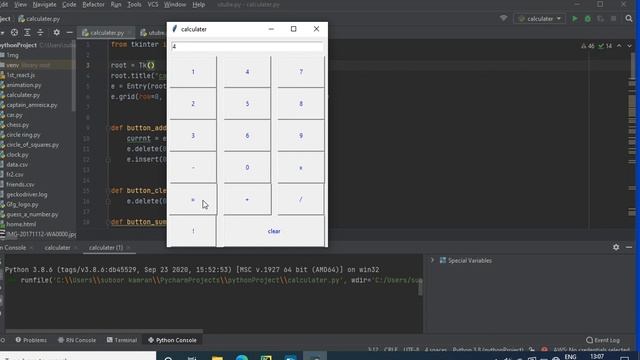The image size is (640, 360).
Task: Select opened file via the project crosshair icon
Action: point(14,32)
